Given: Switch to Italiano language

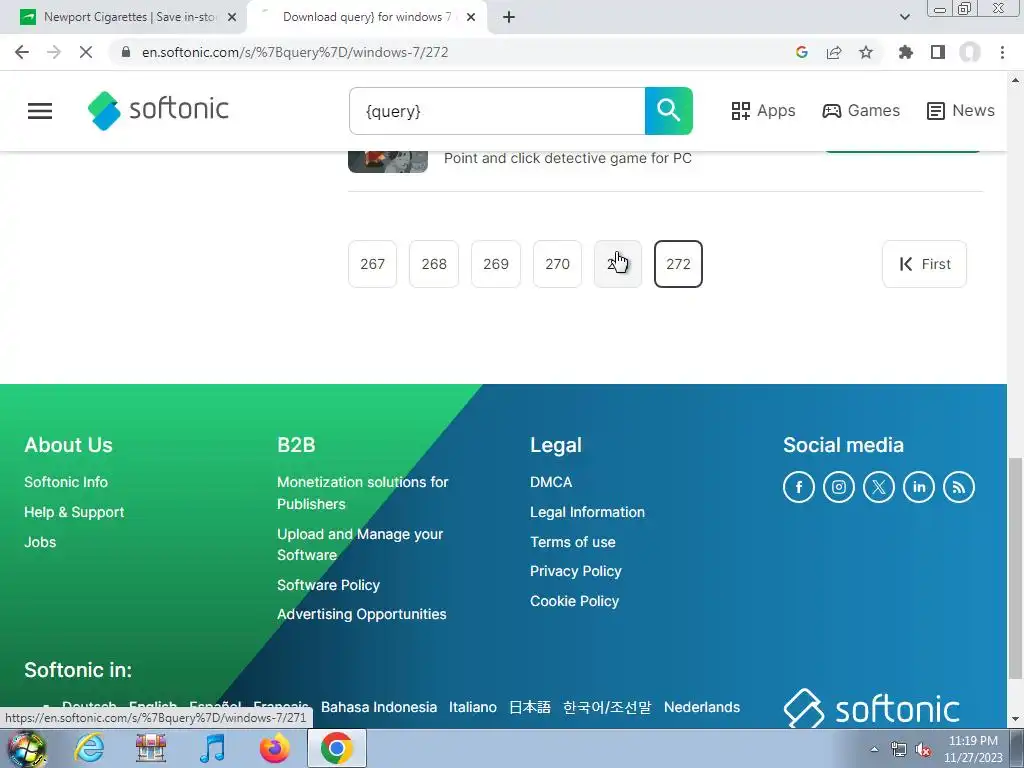Looking at the screenshot, I should (x=472, y=707).
